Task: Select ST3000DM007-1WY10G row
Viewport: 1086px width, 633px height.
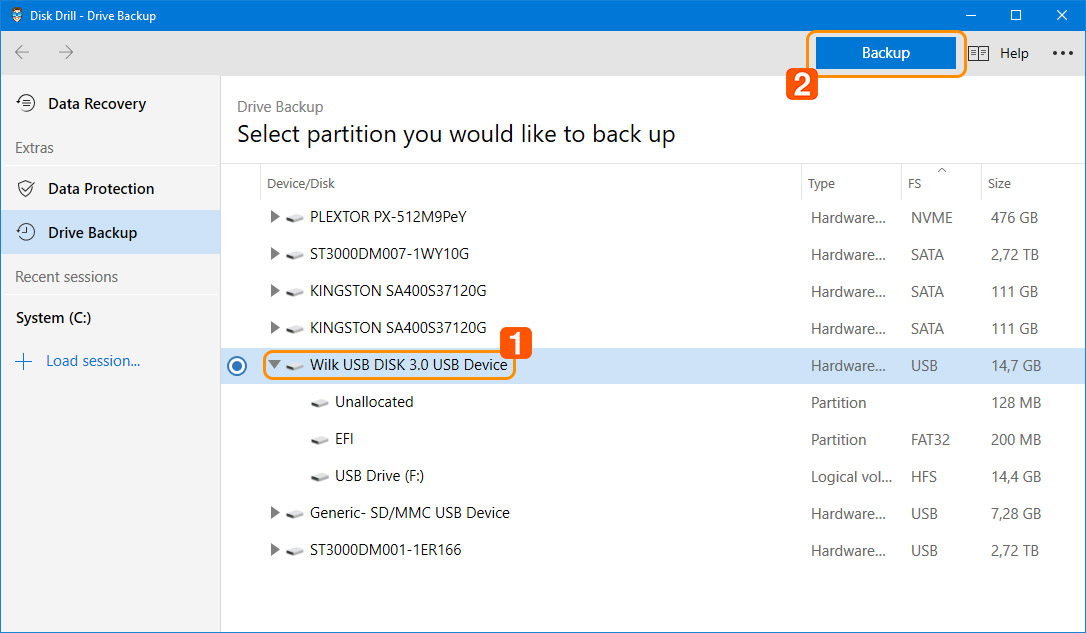Action: click(x=652, y=254)
